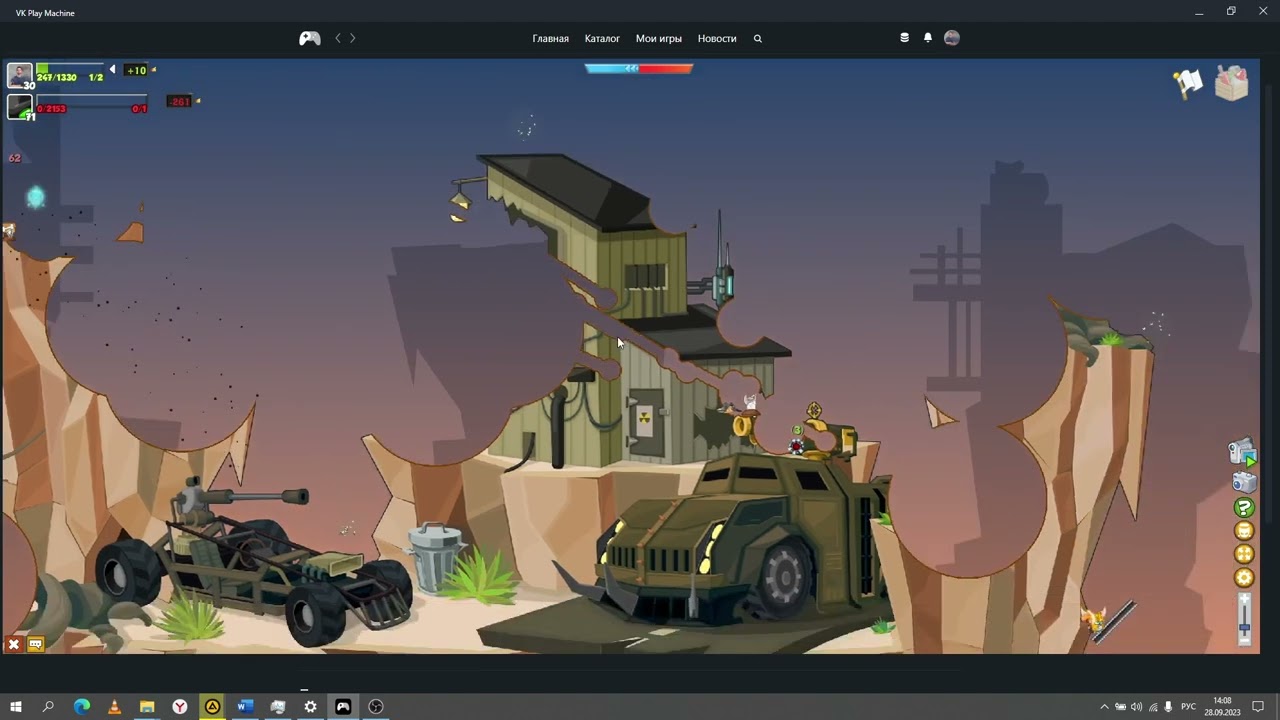Open VLC media player from taskbar

114,707
